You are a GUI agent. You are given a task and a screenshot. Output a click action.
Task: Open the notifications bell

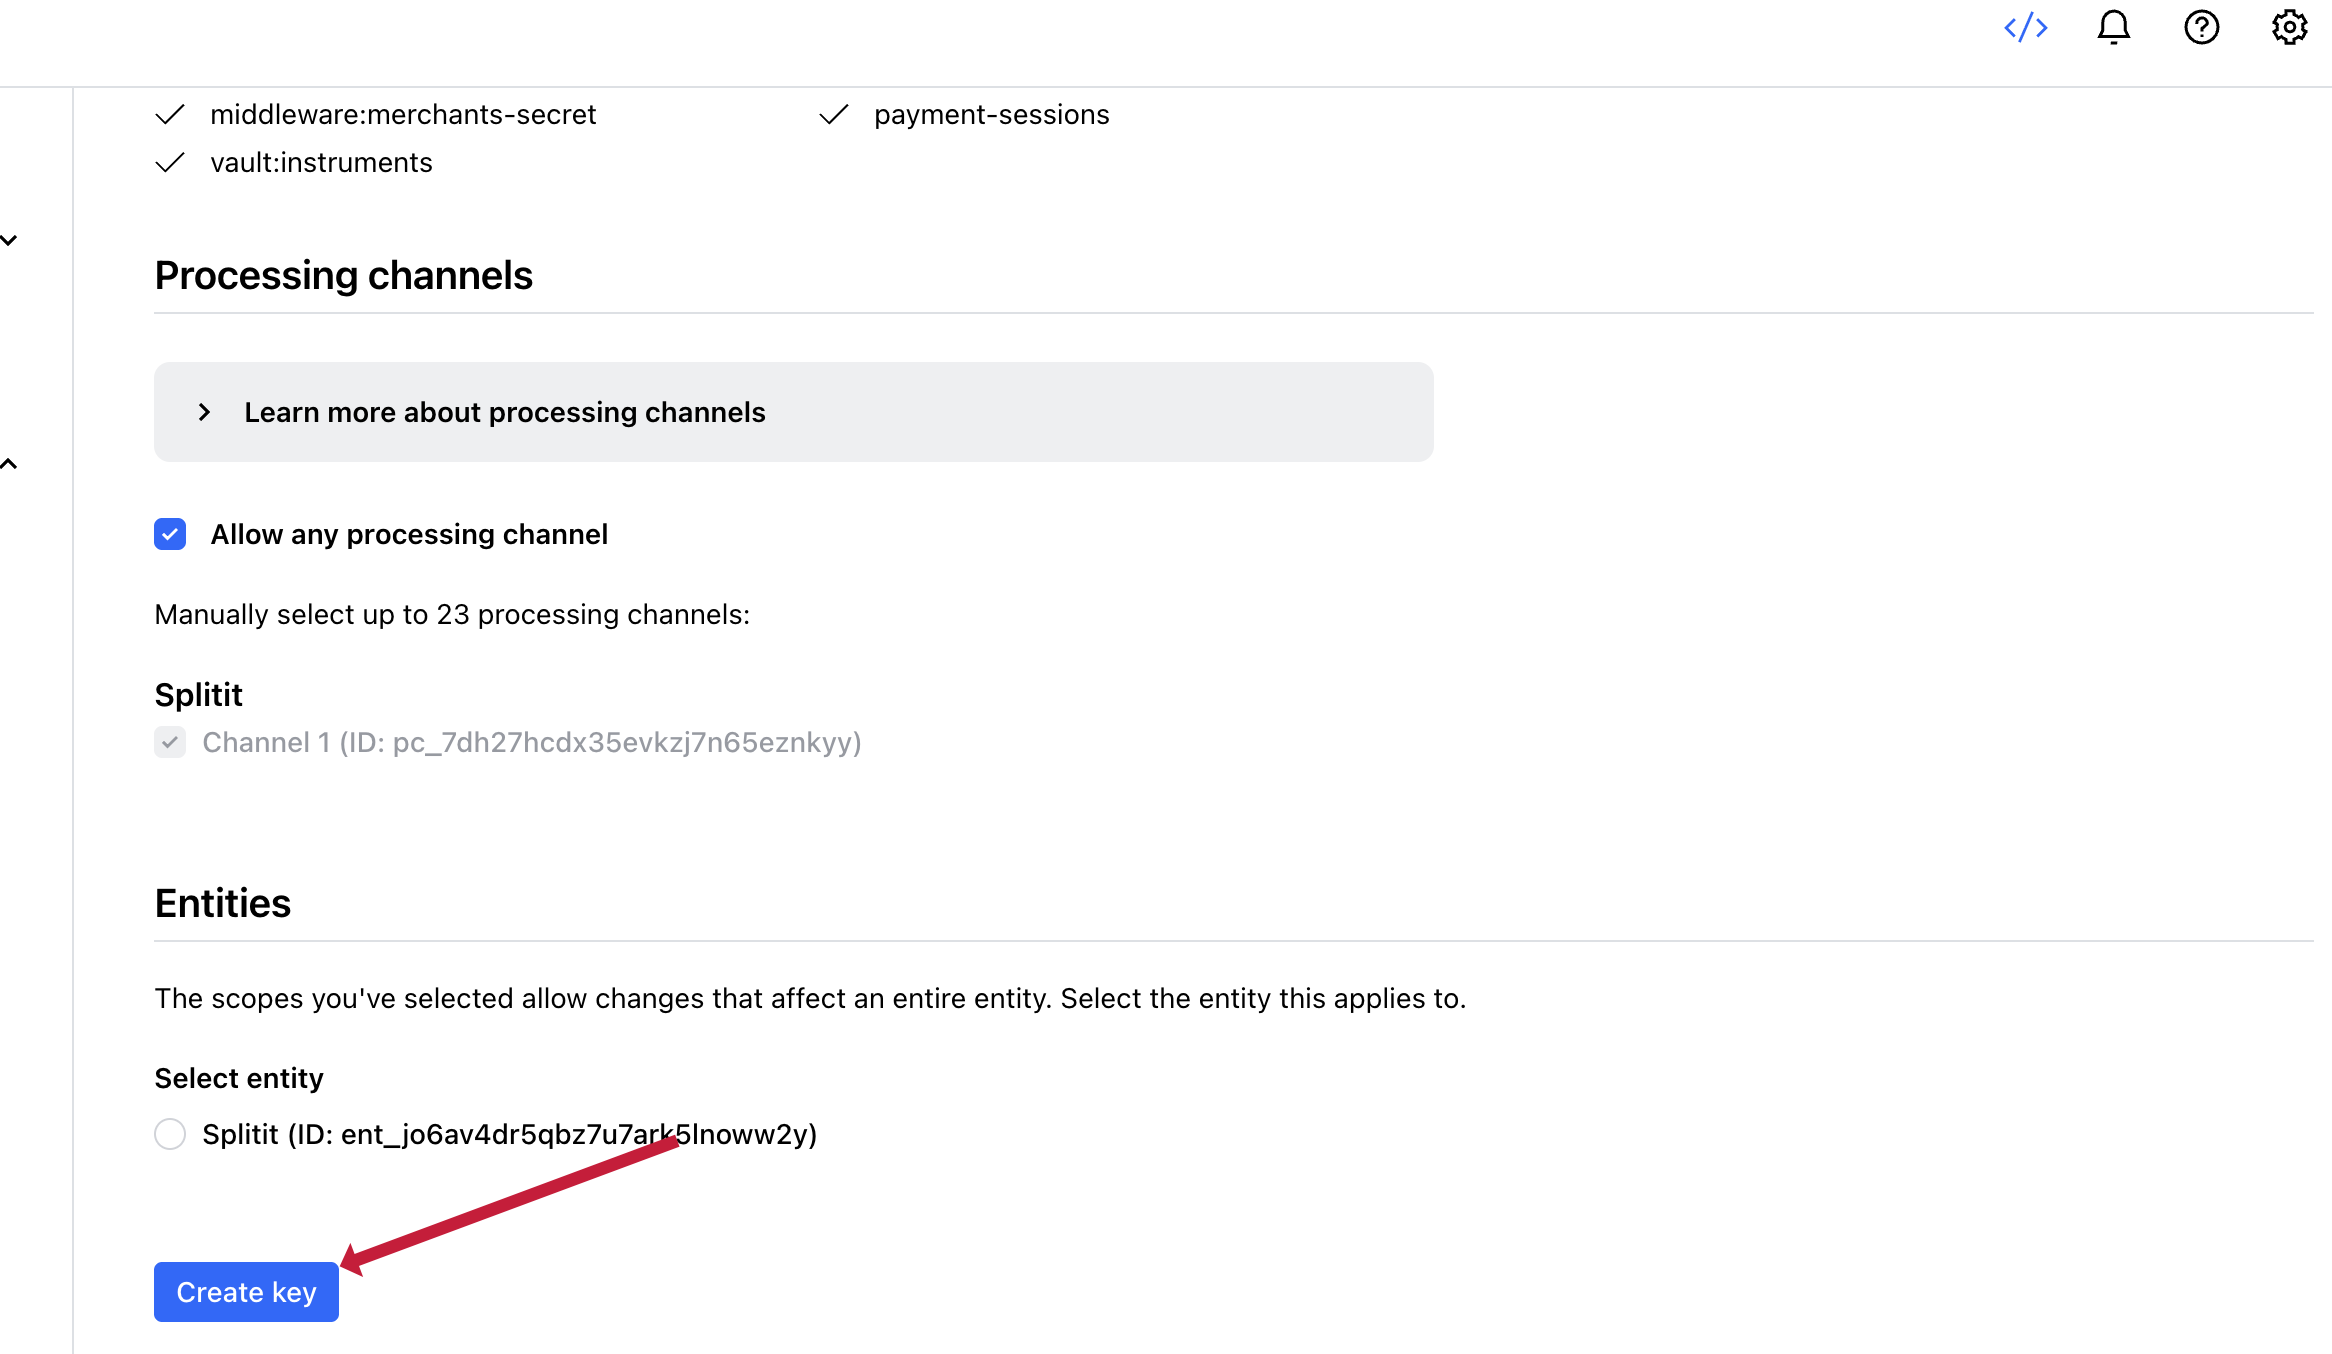point(2113,28)
